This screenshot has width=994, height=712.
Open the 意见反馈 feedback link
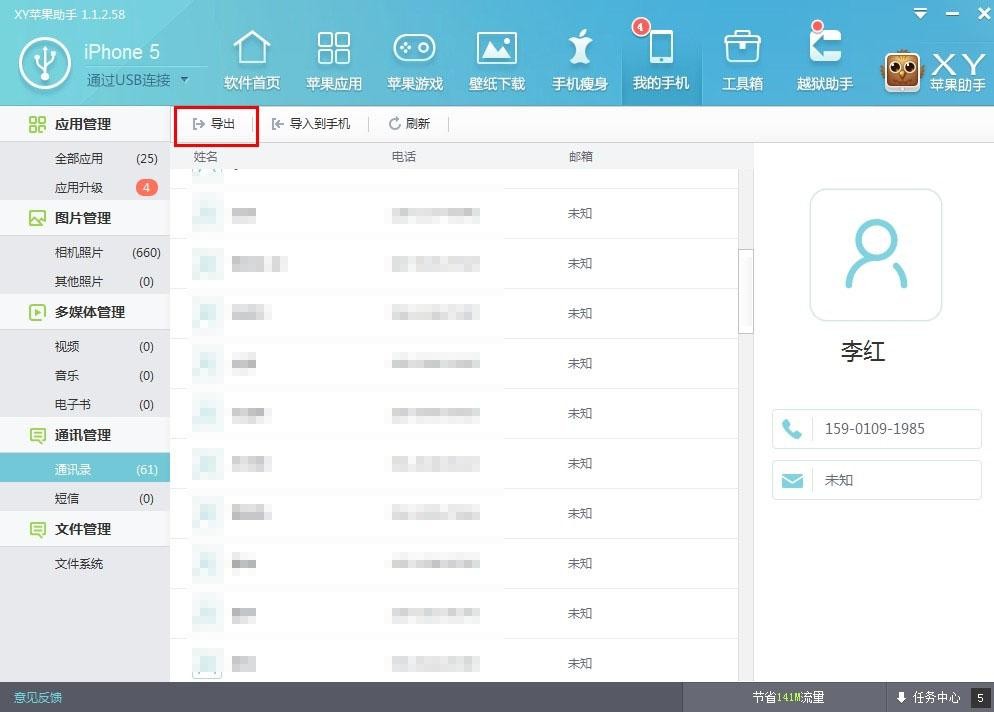point(38,697)
